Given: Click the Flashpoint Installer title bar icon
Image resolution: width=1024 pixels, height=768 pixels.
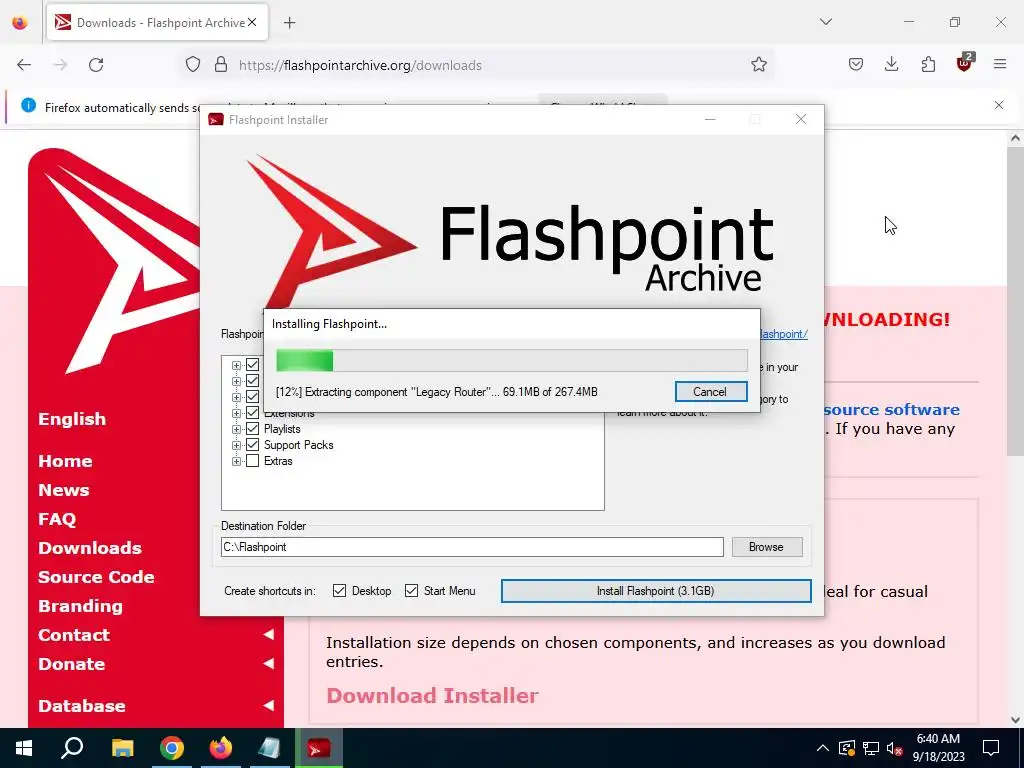Looking at the screenshot, I should (216, 120).
